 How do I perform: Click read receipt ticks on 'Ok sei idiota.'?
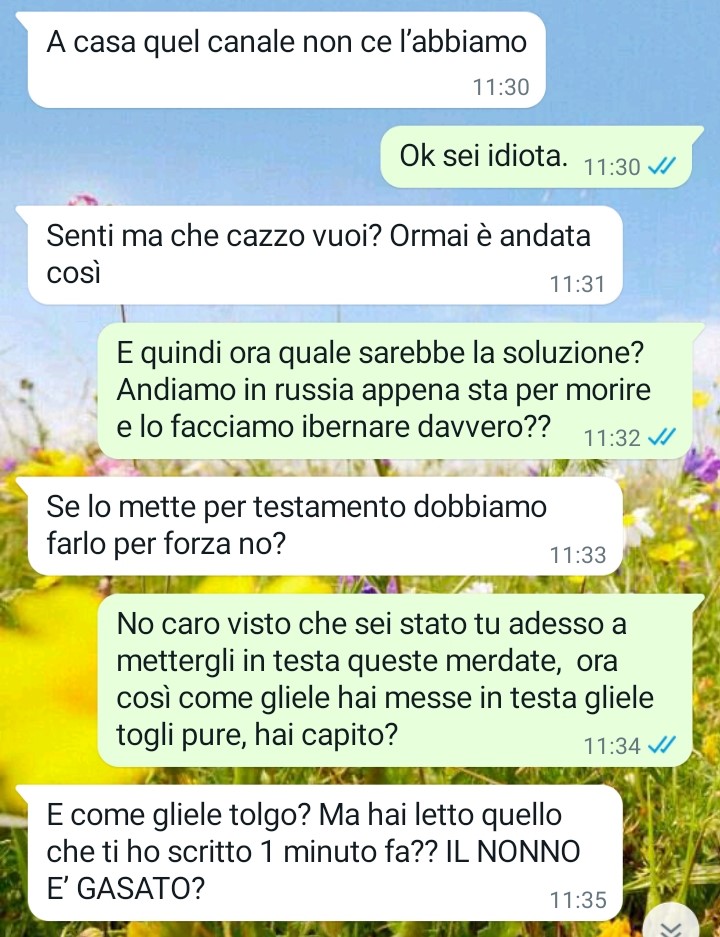coord(661,166)
